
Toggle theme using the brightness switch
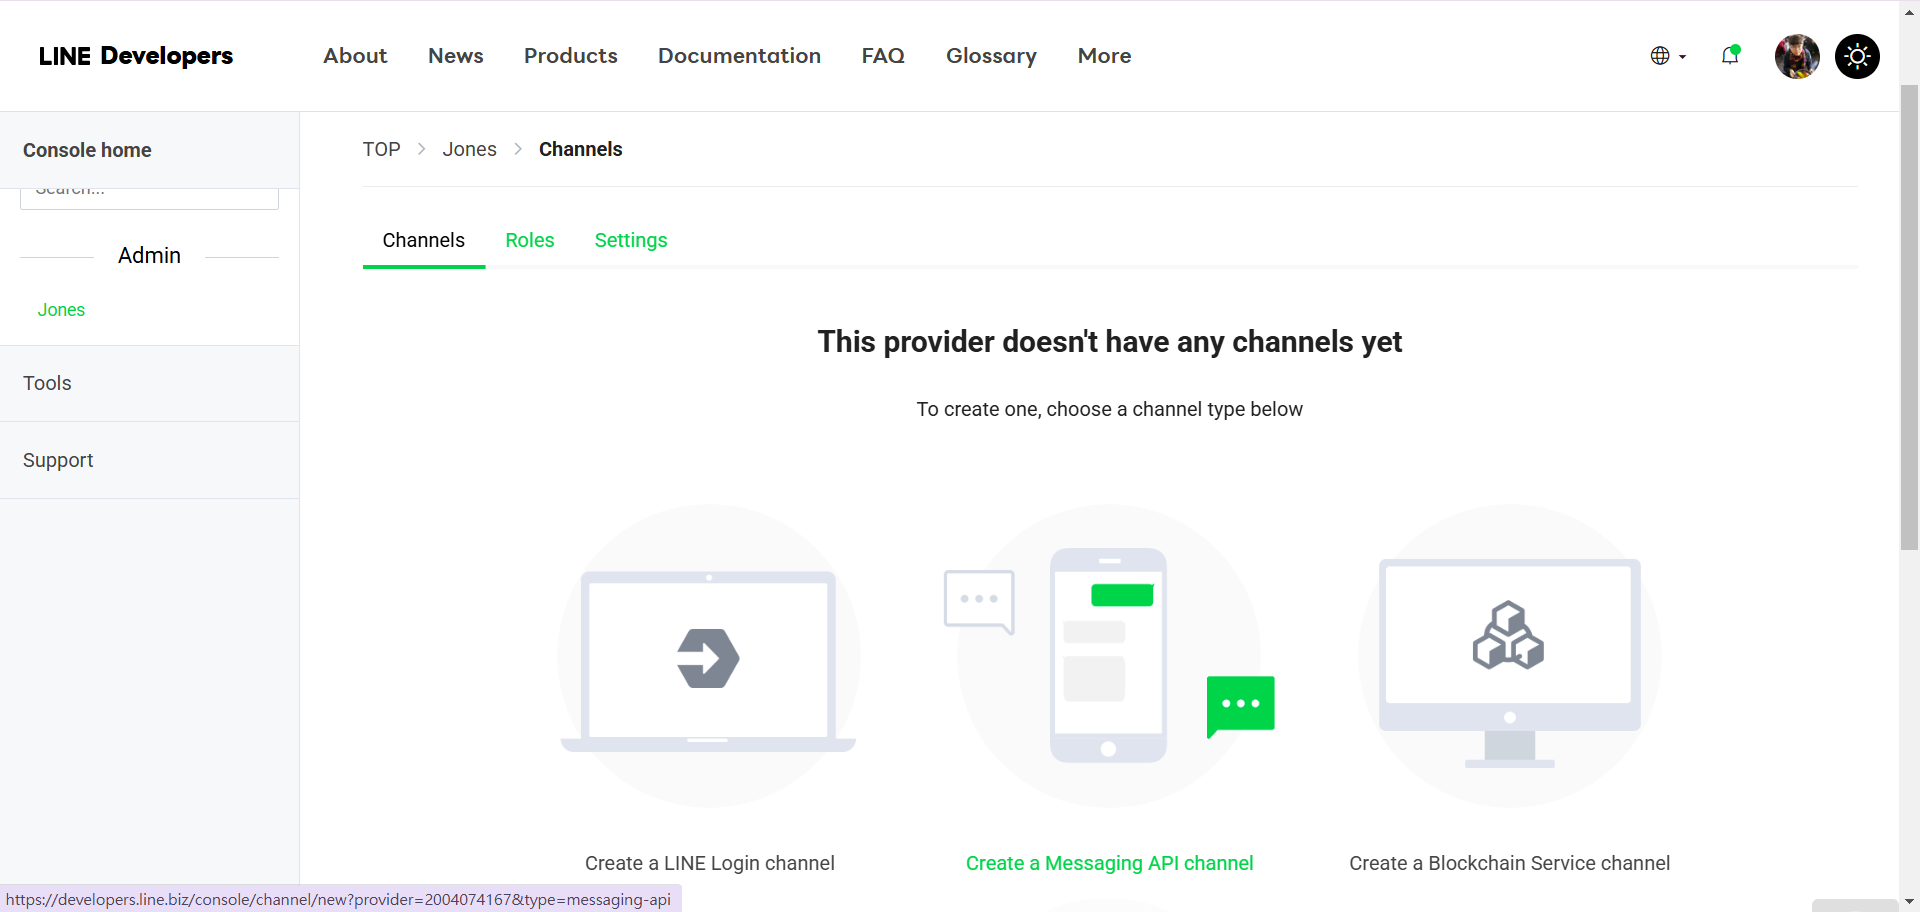(1857, 56)
